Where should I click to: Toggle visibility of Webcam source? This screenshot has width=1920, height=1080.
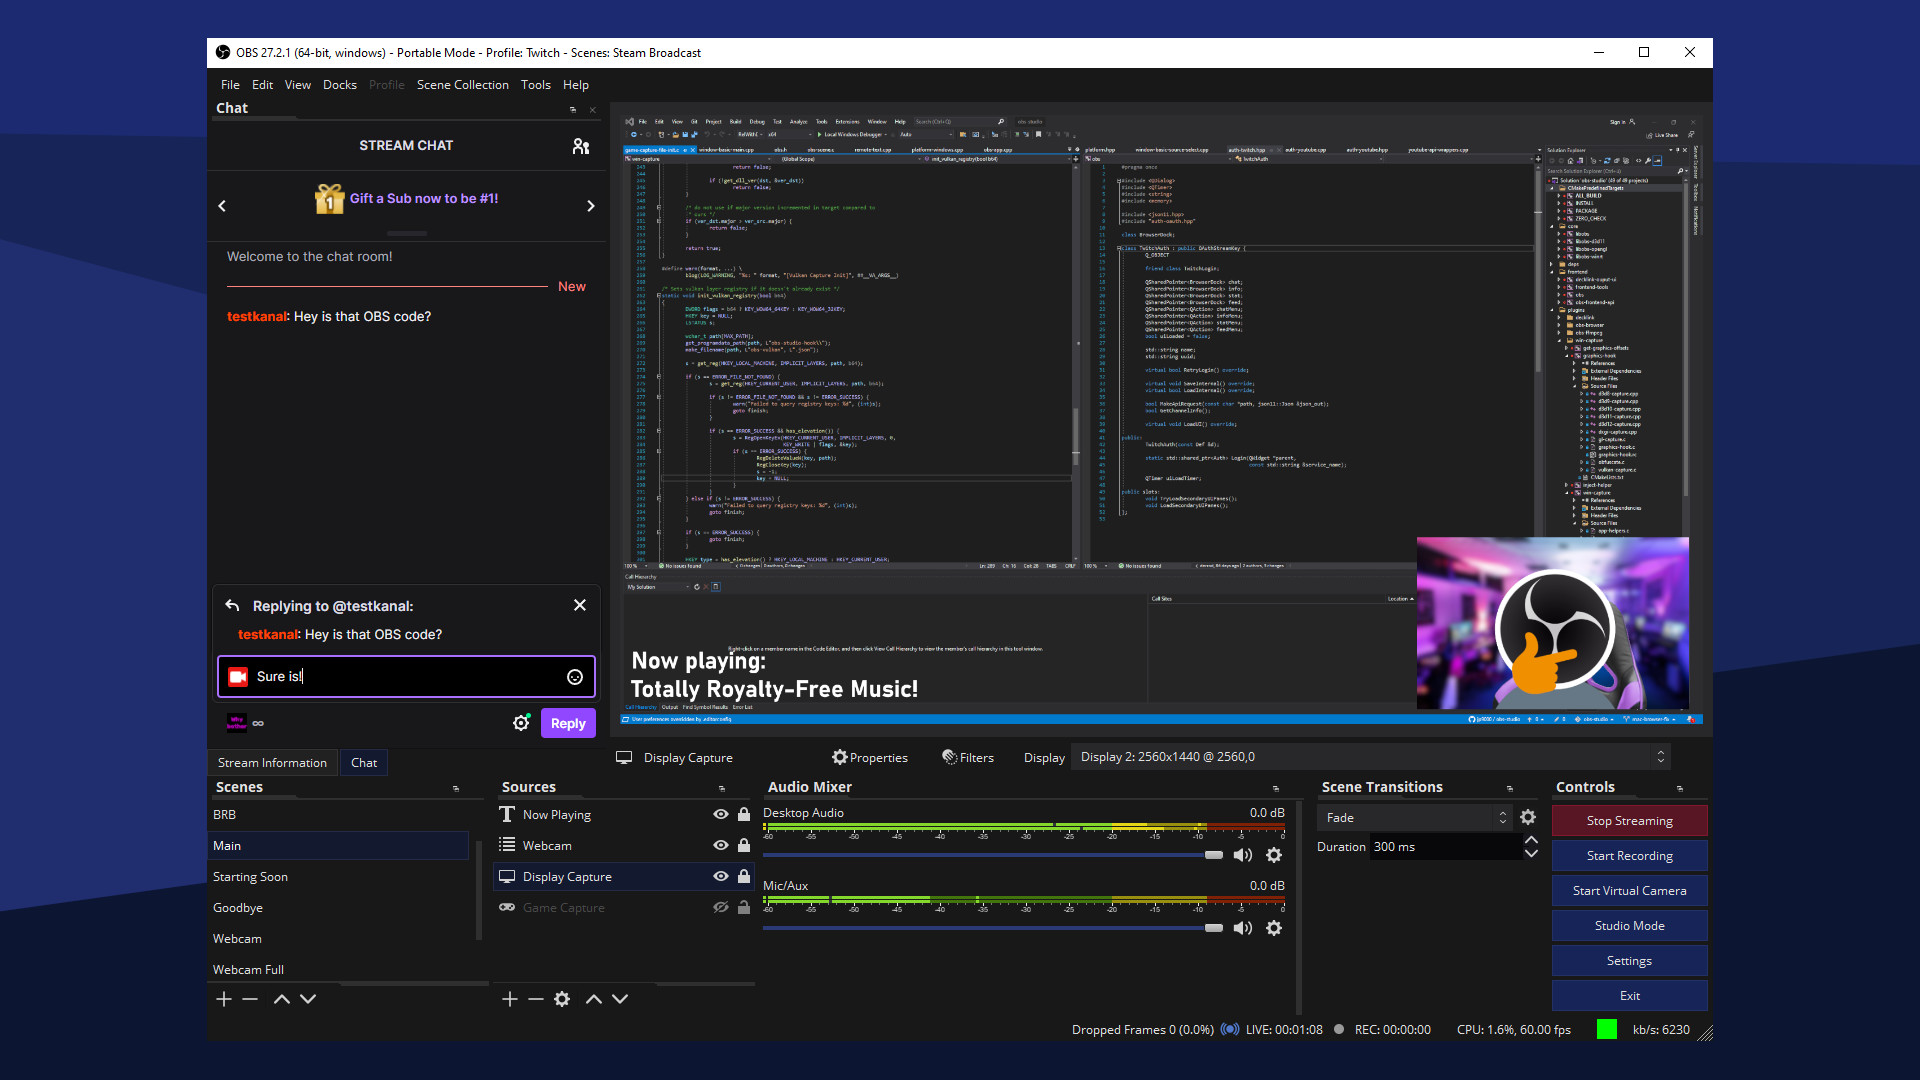(719, 844)
